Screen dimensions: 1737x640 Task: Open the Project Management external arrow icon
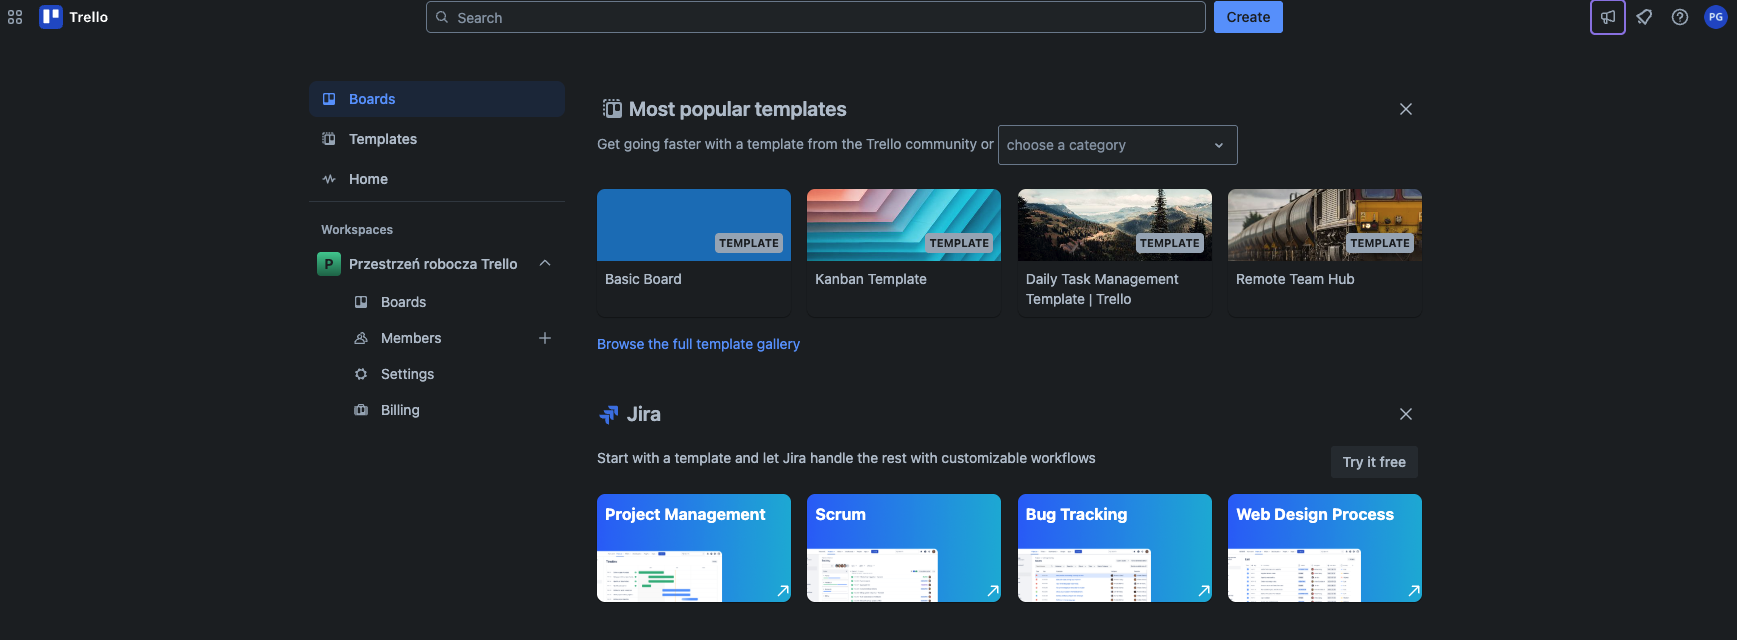[x=783, y=591]
